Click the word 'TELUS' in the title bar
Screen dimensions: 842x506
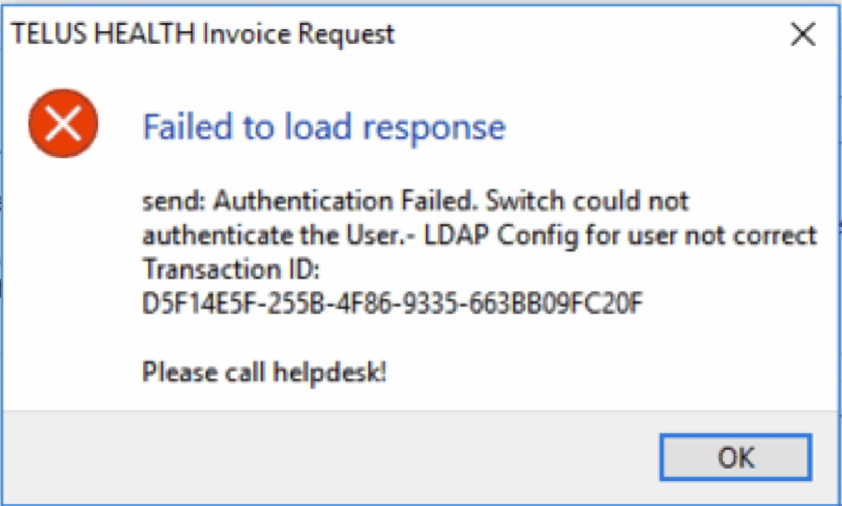[x=44, y=34]
